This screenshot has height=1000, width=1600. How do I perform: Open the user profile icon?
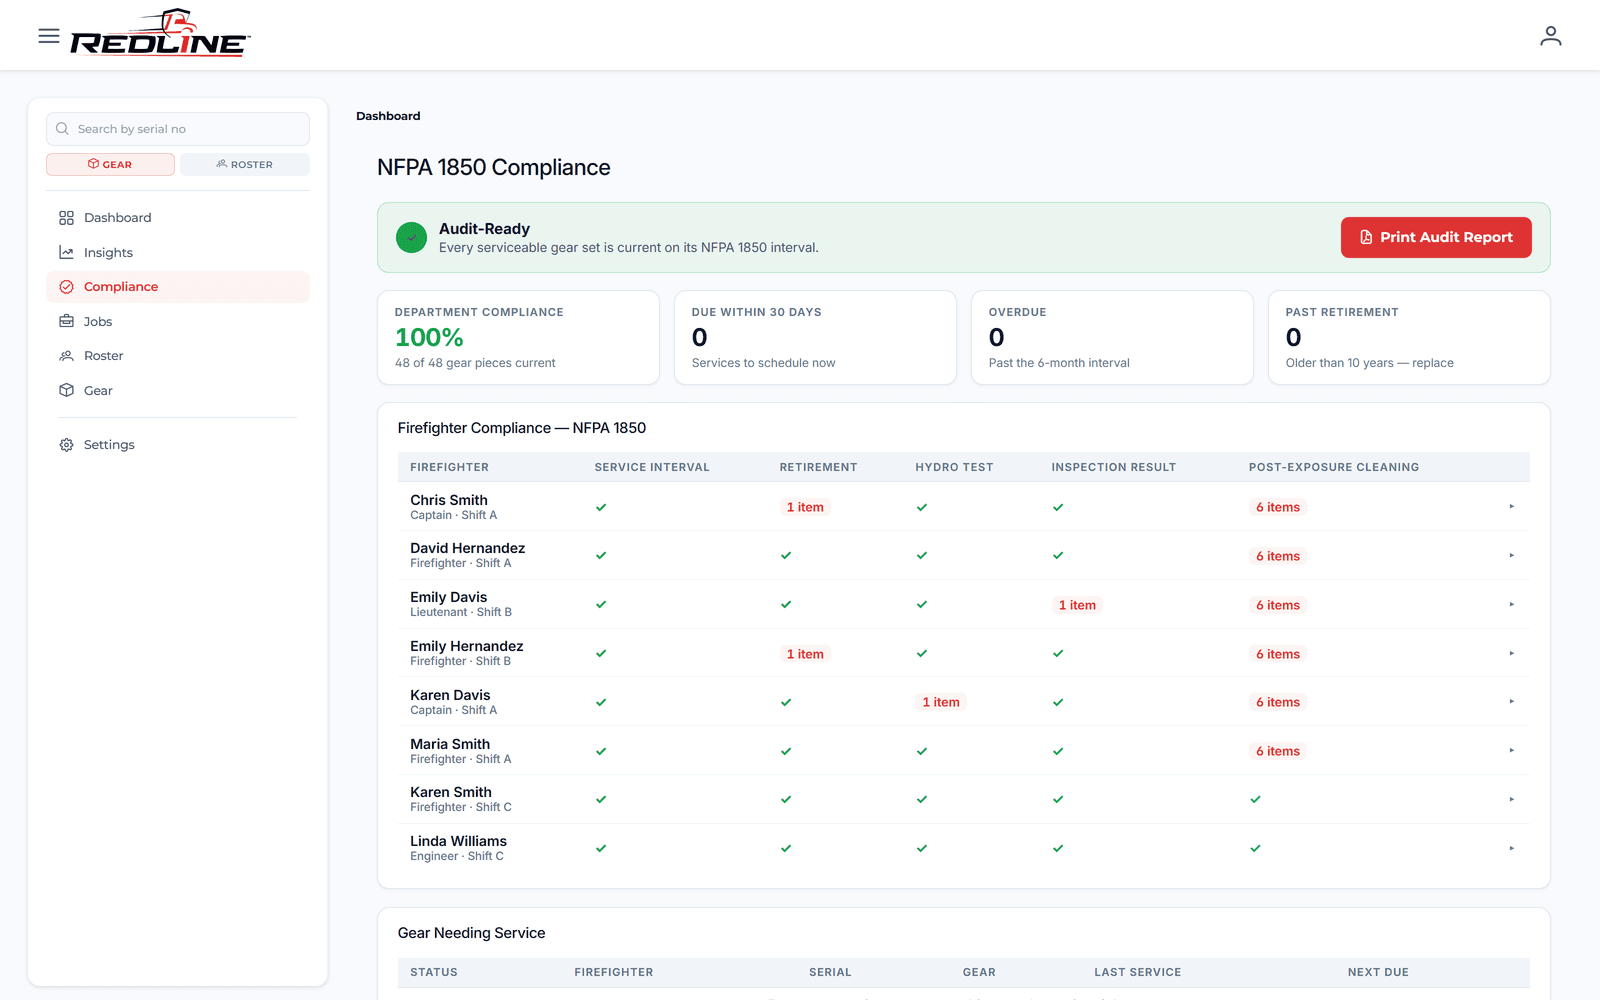pos(1550,36)
